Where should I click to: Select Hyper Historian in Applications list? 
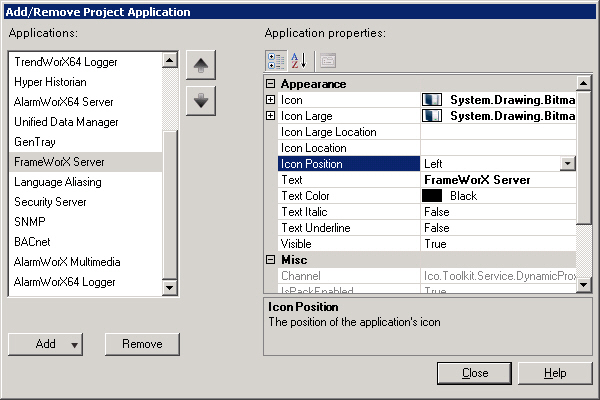[50, 82]
